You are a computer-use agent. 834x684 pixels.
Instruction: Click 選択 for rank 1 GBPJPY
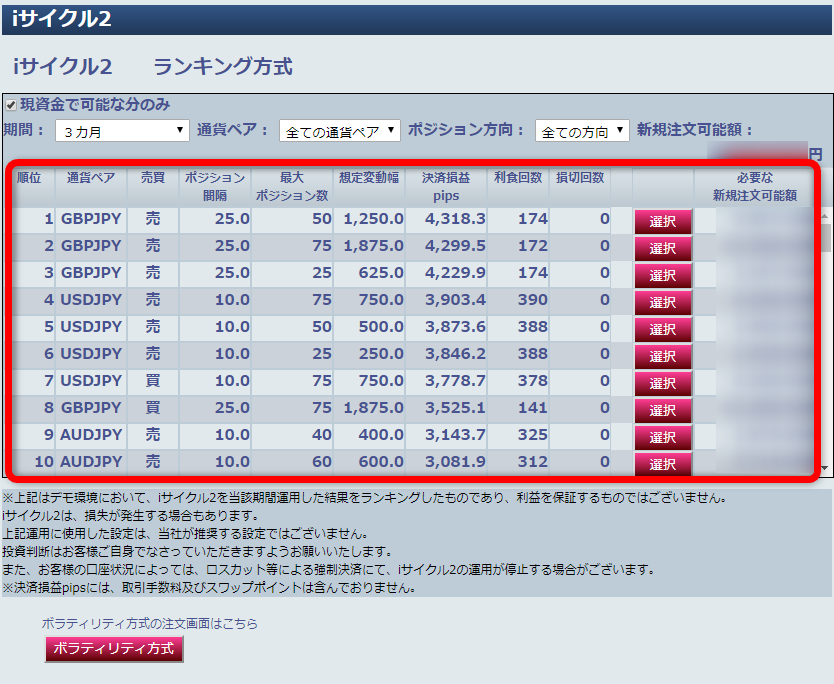[662, 220]
